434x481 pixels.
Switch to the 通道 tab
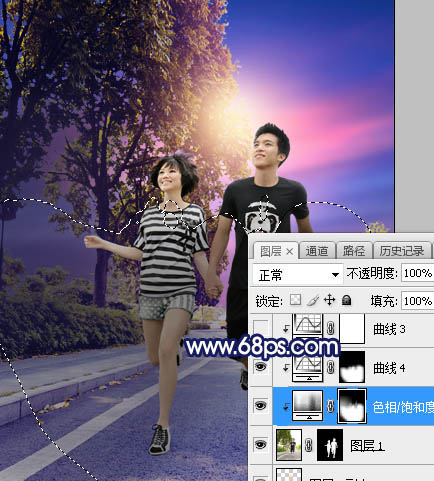pos(317,251)
